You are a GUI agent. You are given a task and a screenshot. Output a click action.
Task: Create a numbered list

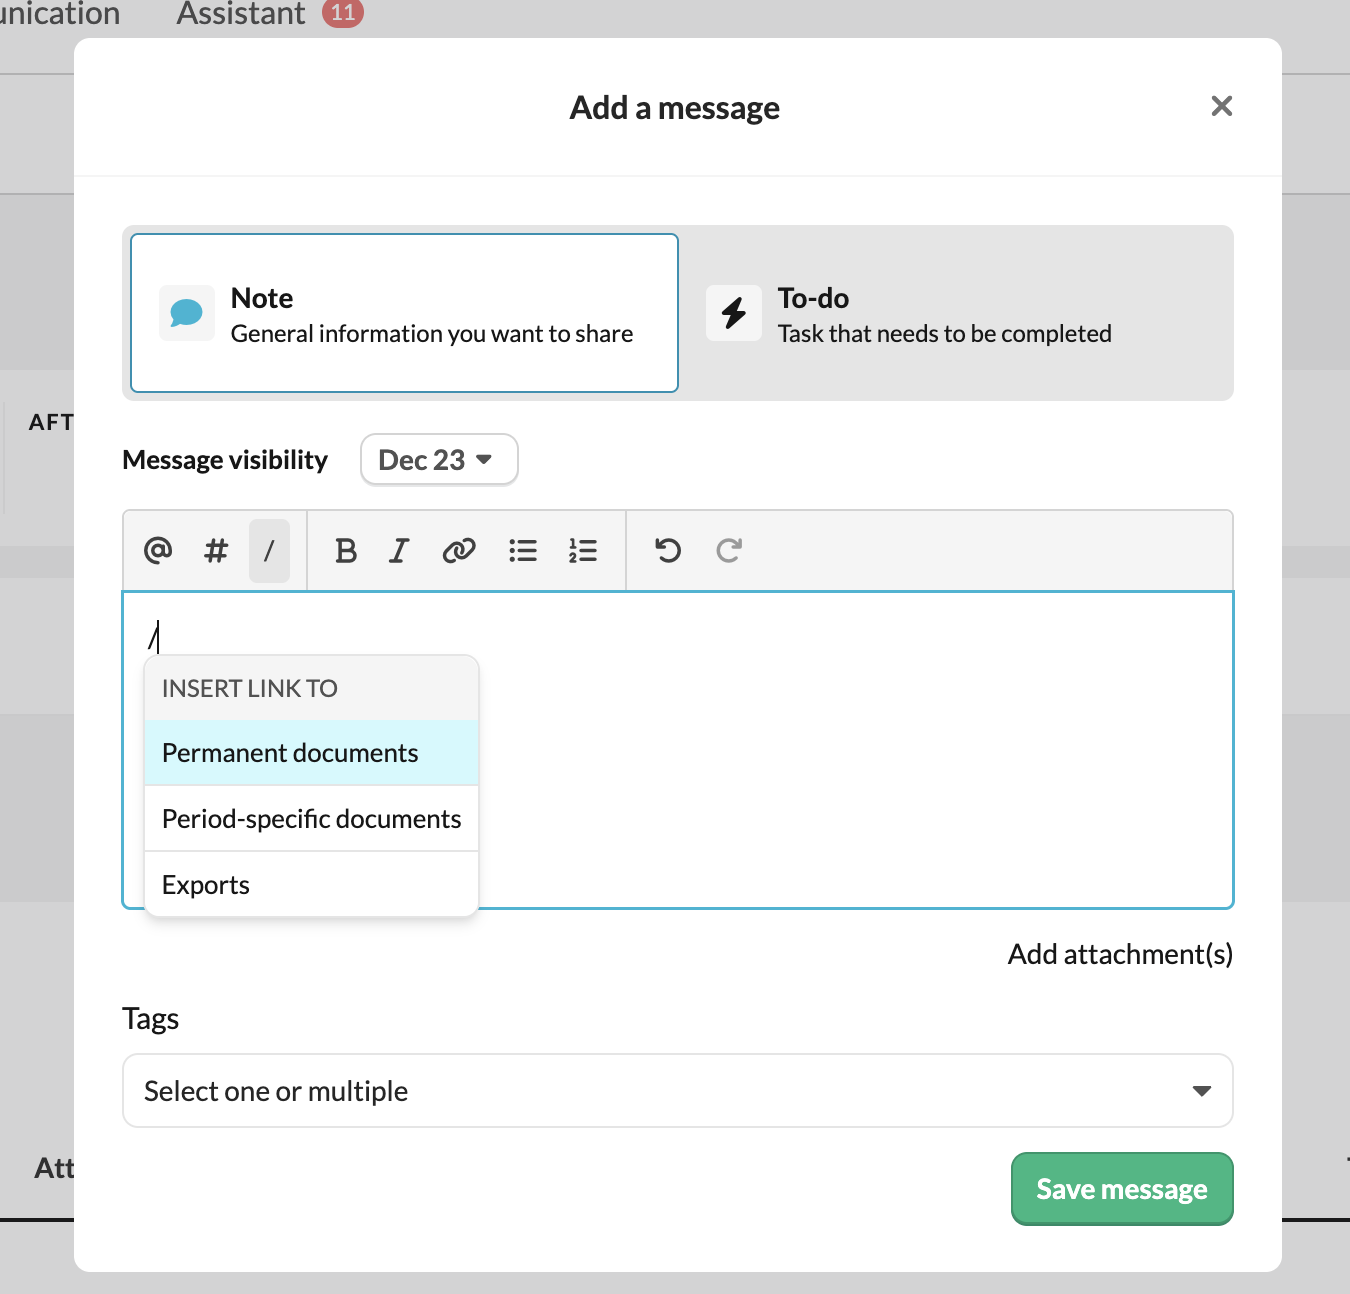click(583, 550)
